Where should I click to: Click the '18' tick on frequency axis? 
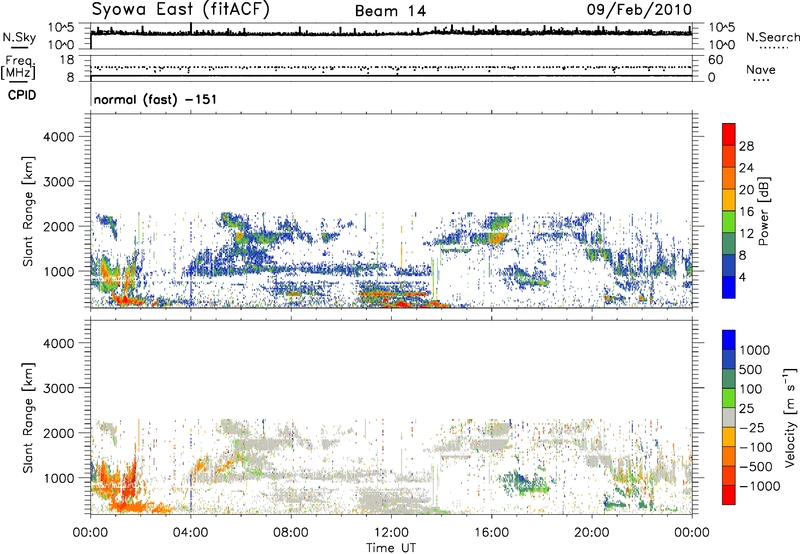click(67, 60)
